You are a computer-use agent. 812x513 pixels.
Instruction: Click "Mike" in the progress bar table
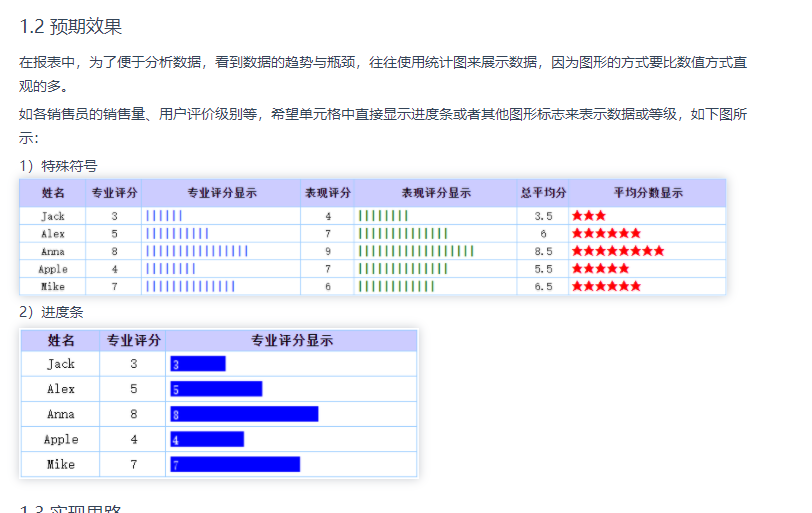(61, 464)
